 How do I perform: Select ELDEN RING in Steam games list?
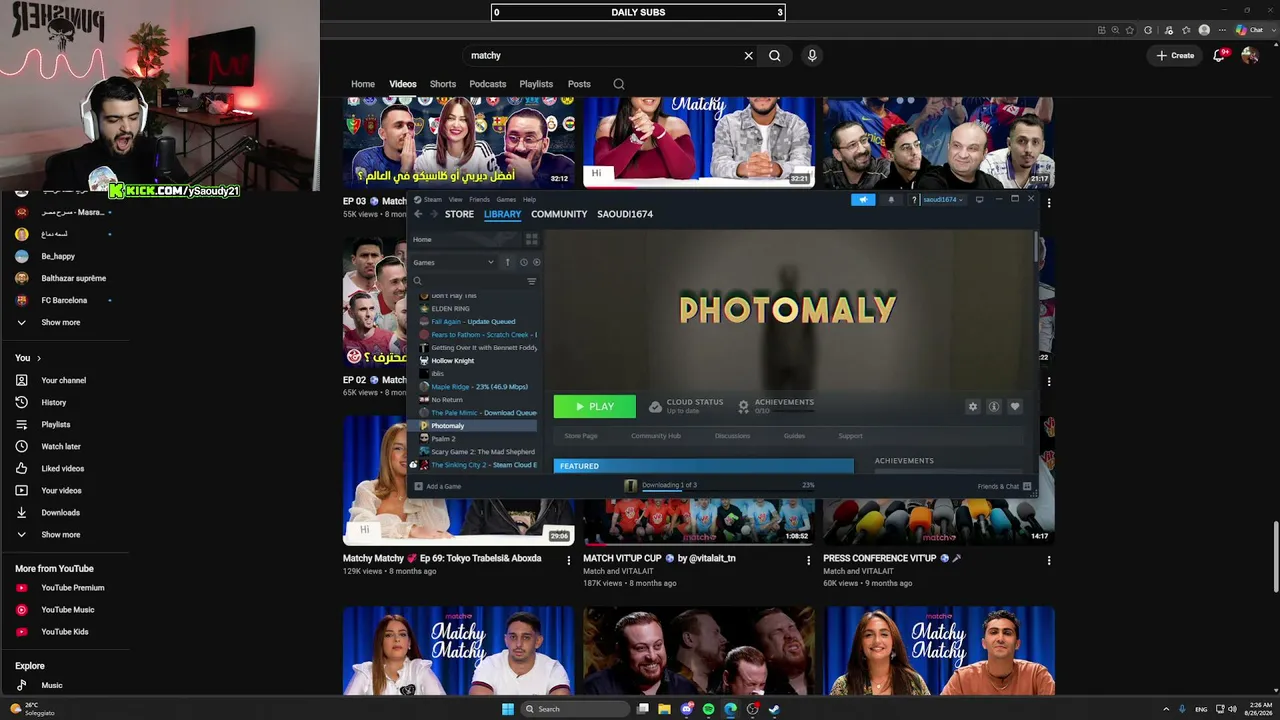(x=450, y=309)
